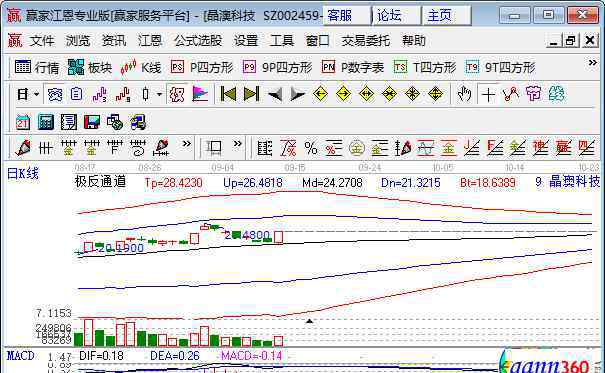Toggle the percent scale icon
This screenshot has width=605, height=373.
pyautogui.click(x=311, y=148)
